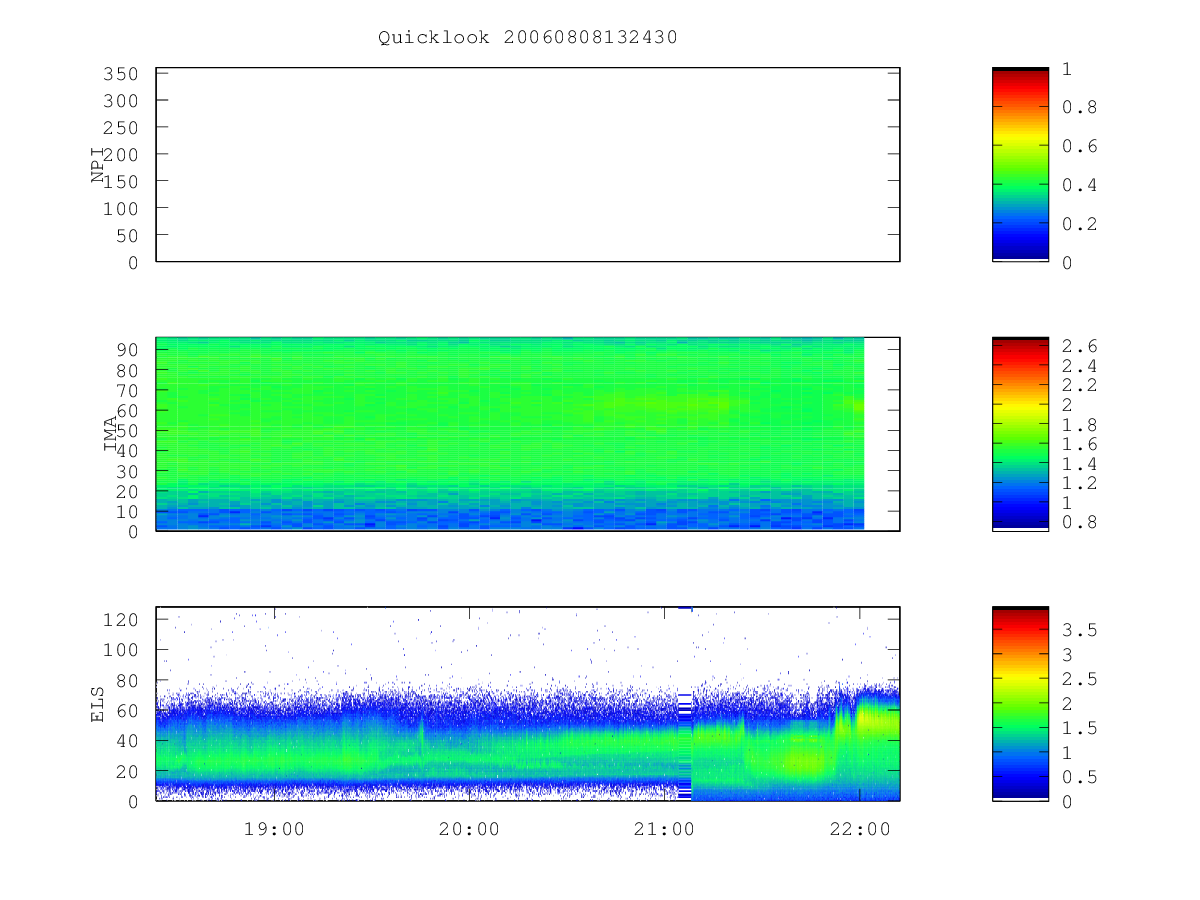Click the 60 tick on ELS axis

[x=128, y=710]
